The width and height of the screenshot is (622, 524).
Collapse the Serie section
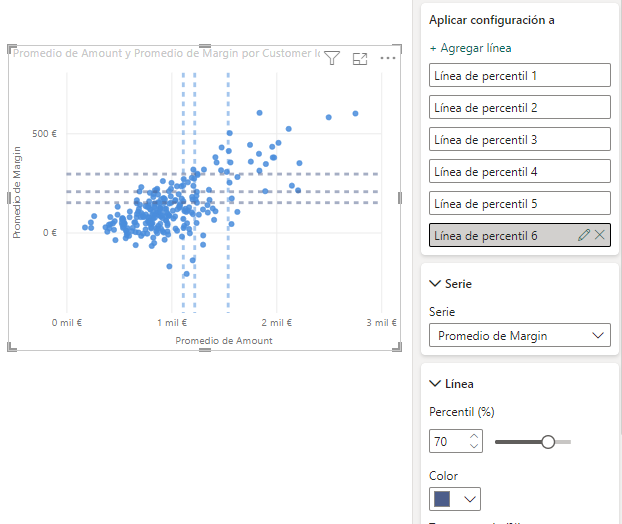(x=436, y=284)
